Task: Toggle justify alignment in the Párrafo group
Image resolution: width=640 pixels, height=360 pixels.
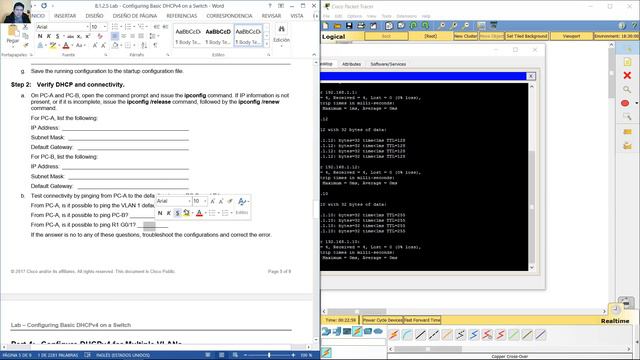Action: (141, 36)
